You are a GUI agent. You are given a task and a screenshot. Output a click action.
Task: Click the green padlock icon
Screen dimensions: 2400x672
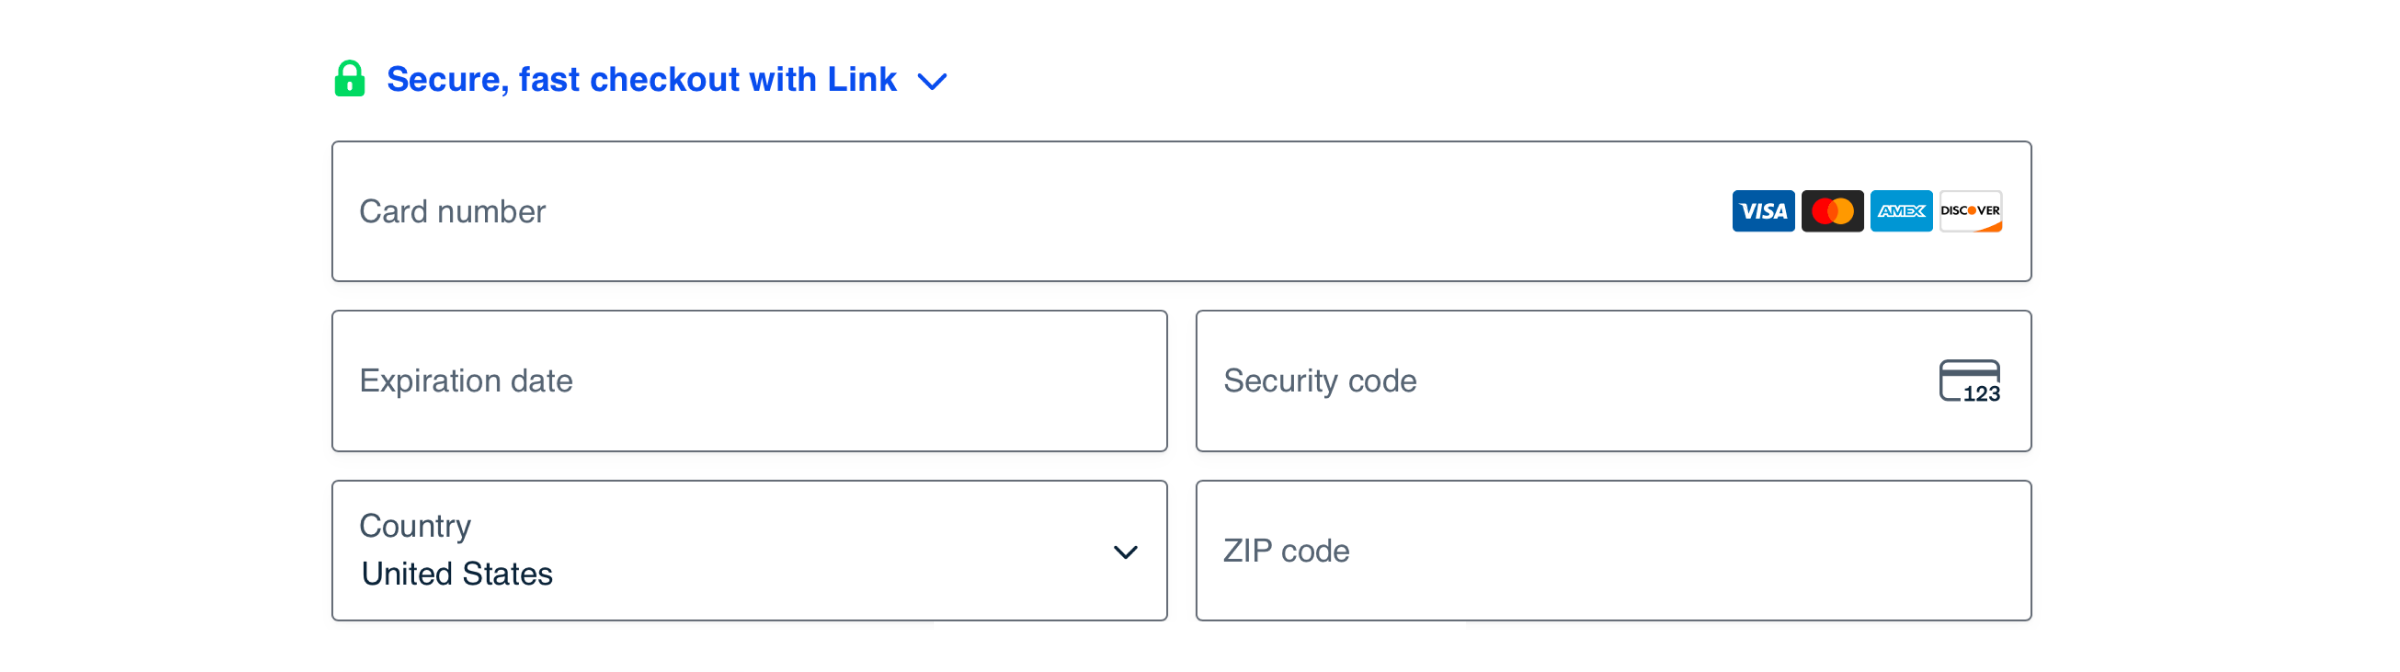click(x=351, y=79)
